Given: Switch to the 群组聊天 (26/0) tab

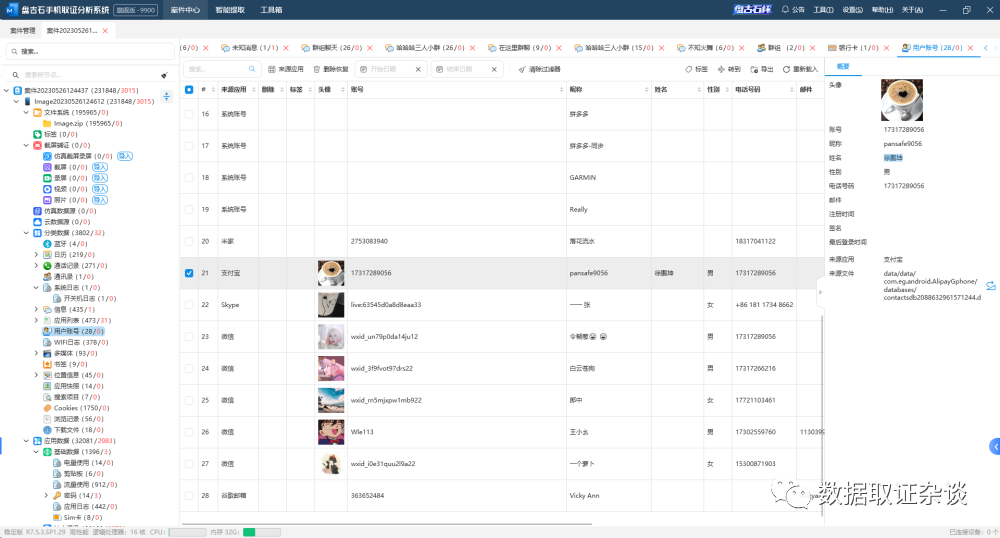Looking at the screenshot, I should point(332,48).
